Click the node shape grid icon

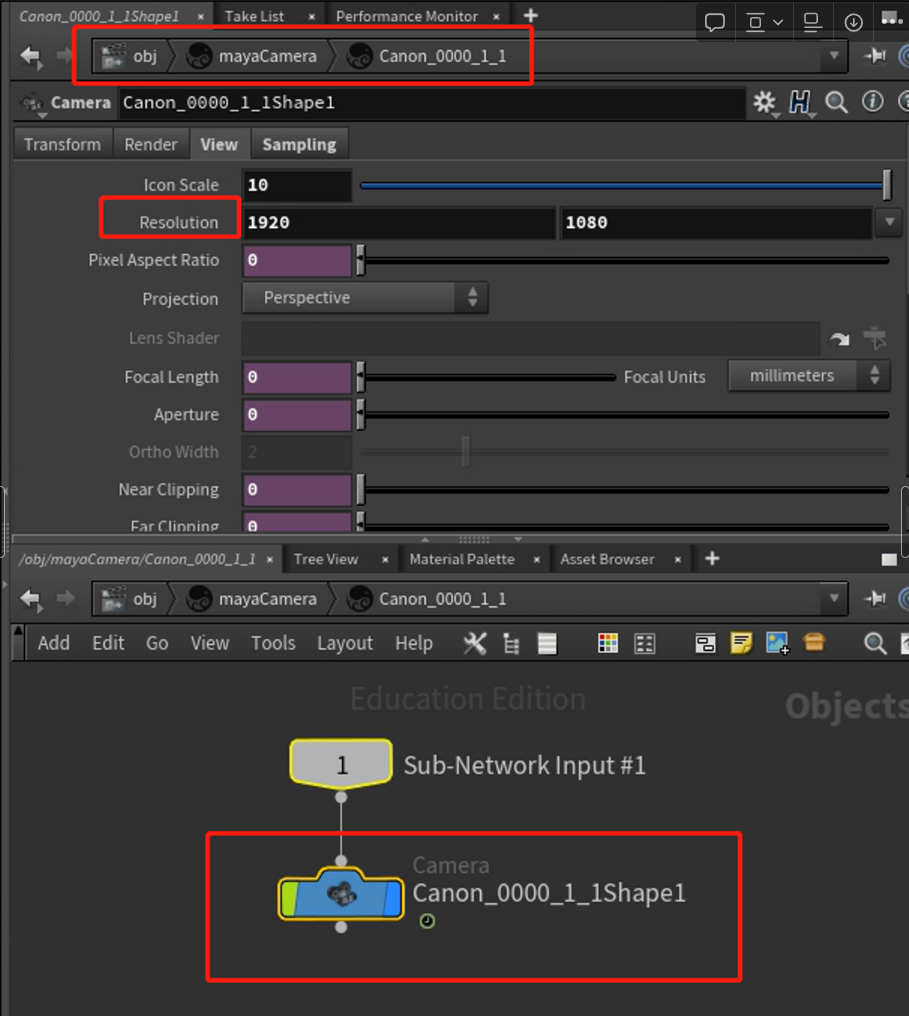tap(645, 643)
